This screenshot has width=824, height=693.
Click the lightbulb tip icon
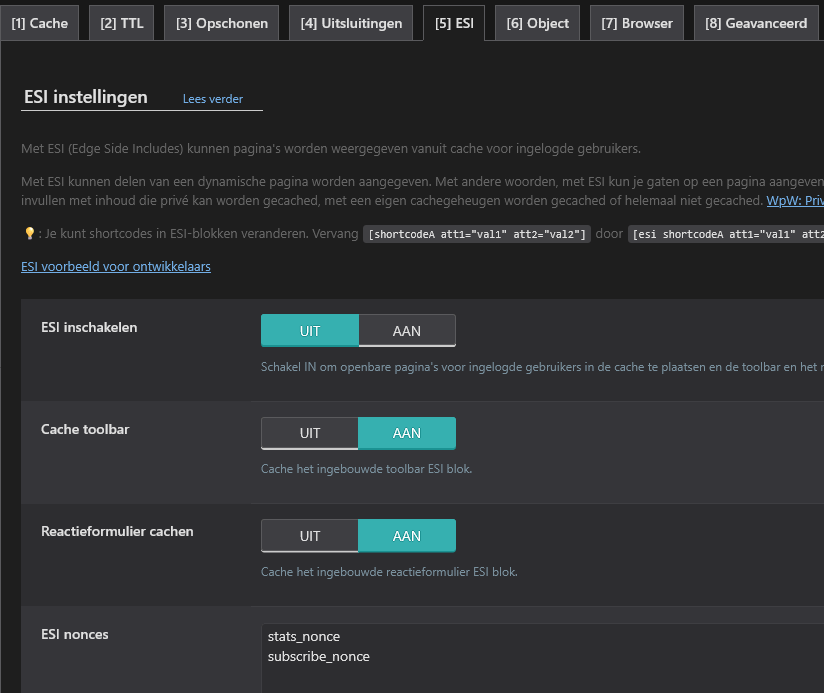[x=29, y=234]
